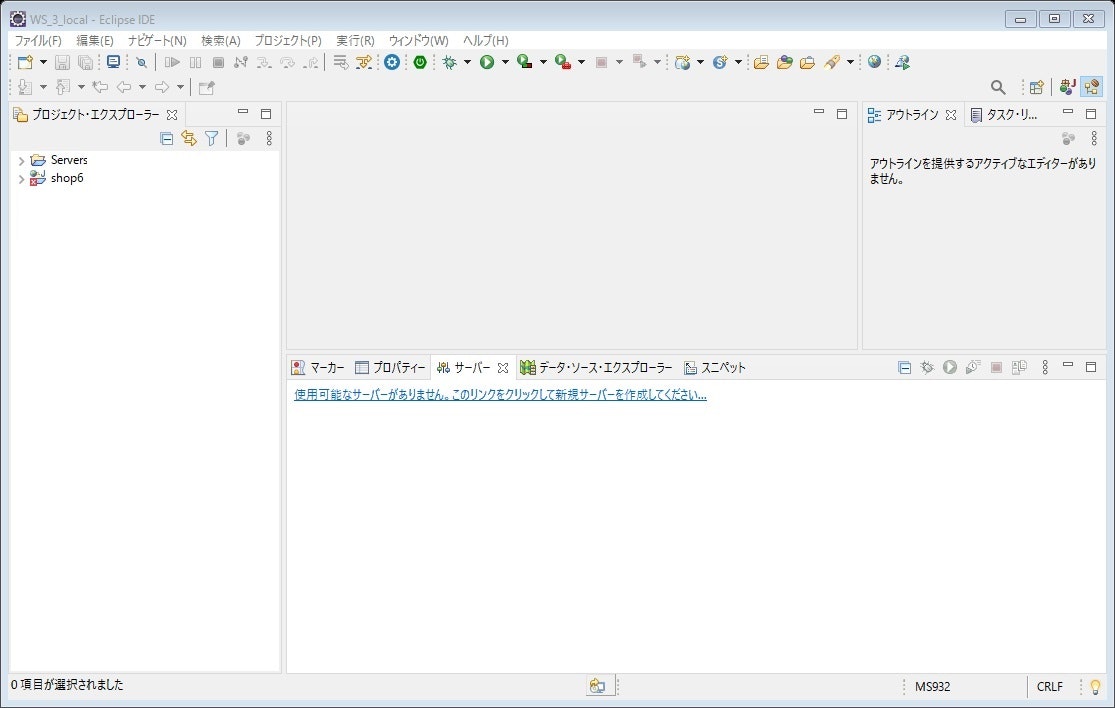Expand the shop6 project node

point(21,179)
